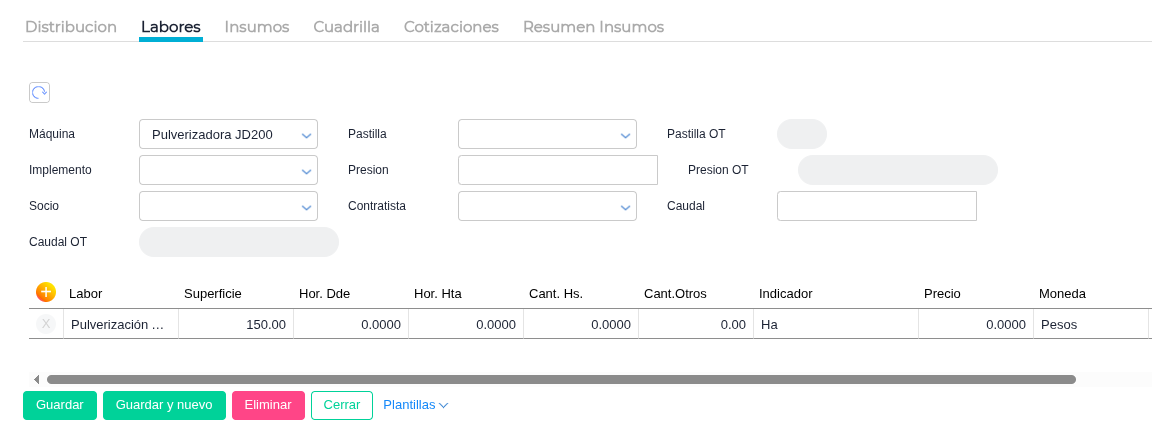The height and width of the screenshot is (438, 1152).
Task: Select the Resumen Insumos tab
Action: pyautogui.click(x=593, y=27)
